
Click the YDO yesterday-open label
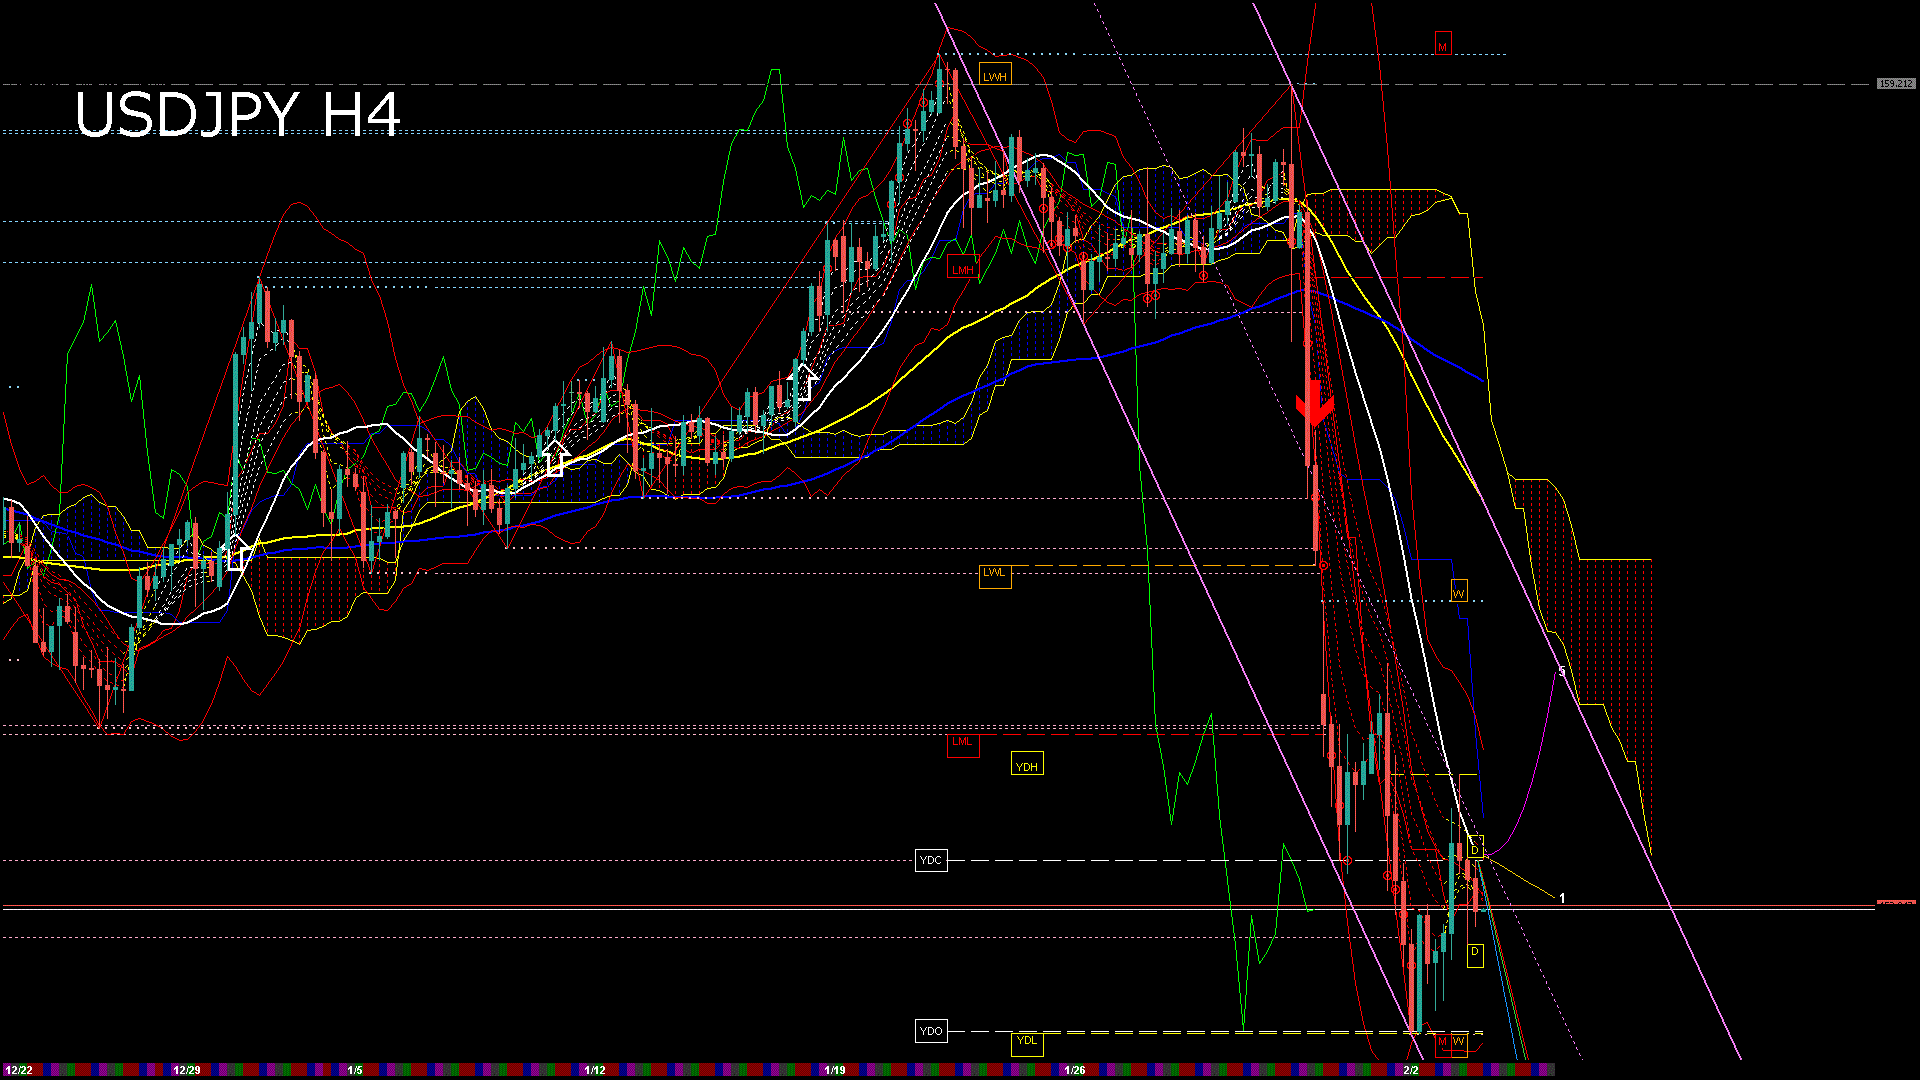click(932, 1029)
